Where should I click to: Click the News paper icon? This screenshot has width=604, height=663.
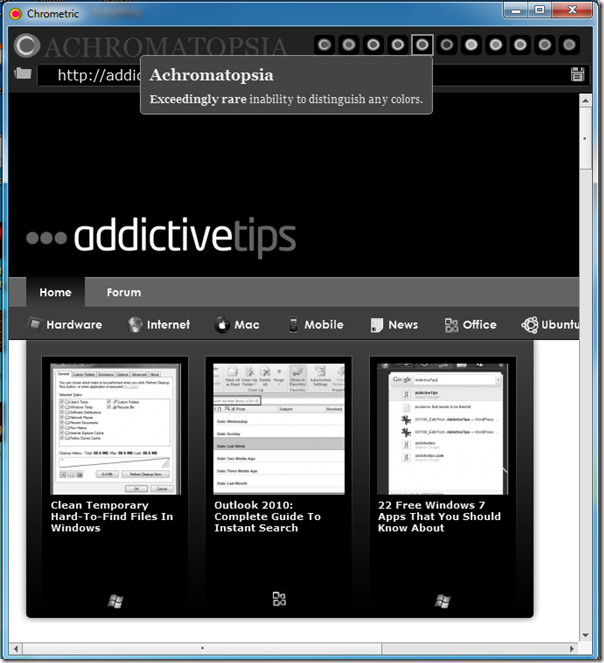pos(376,325)
